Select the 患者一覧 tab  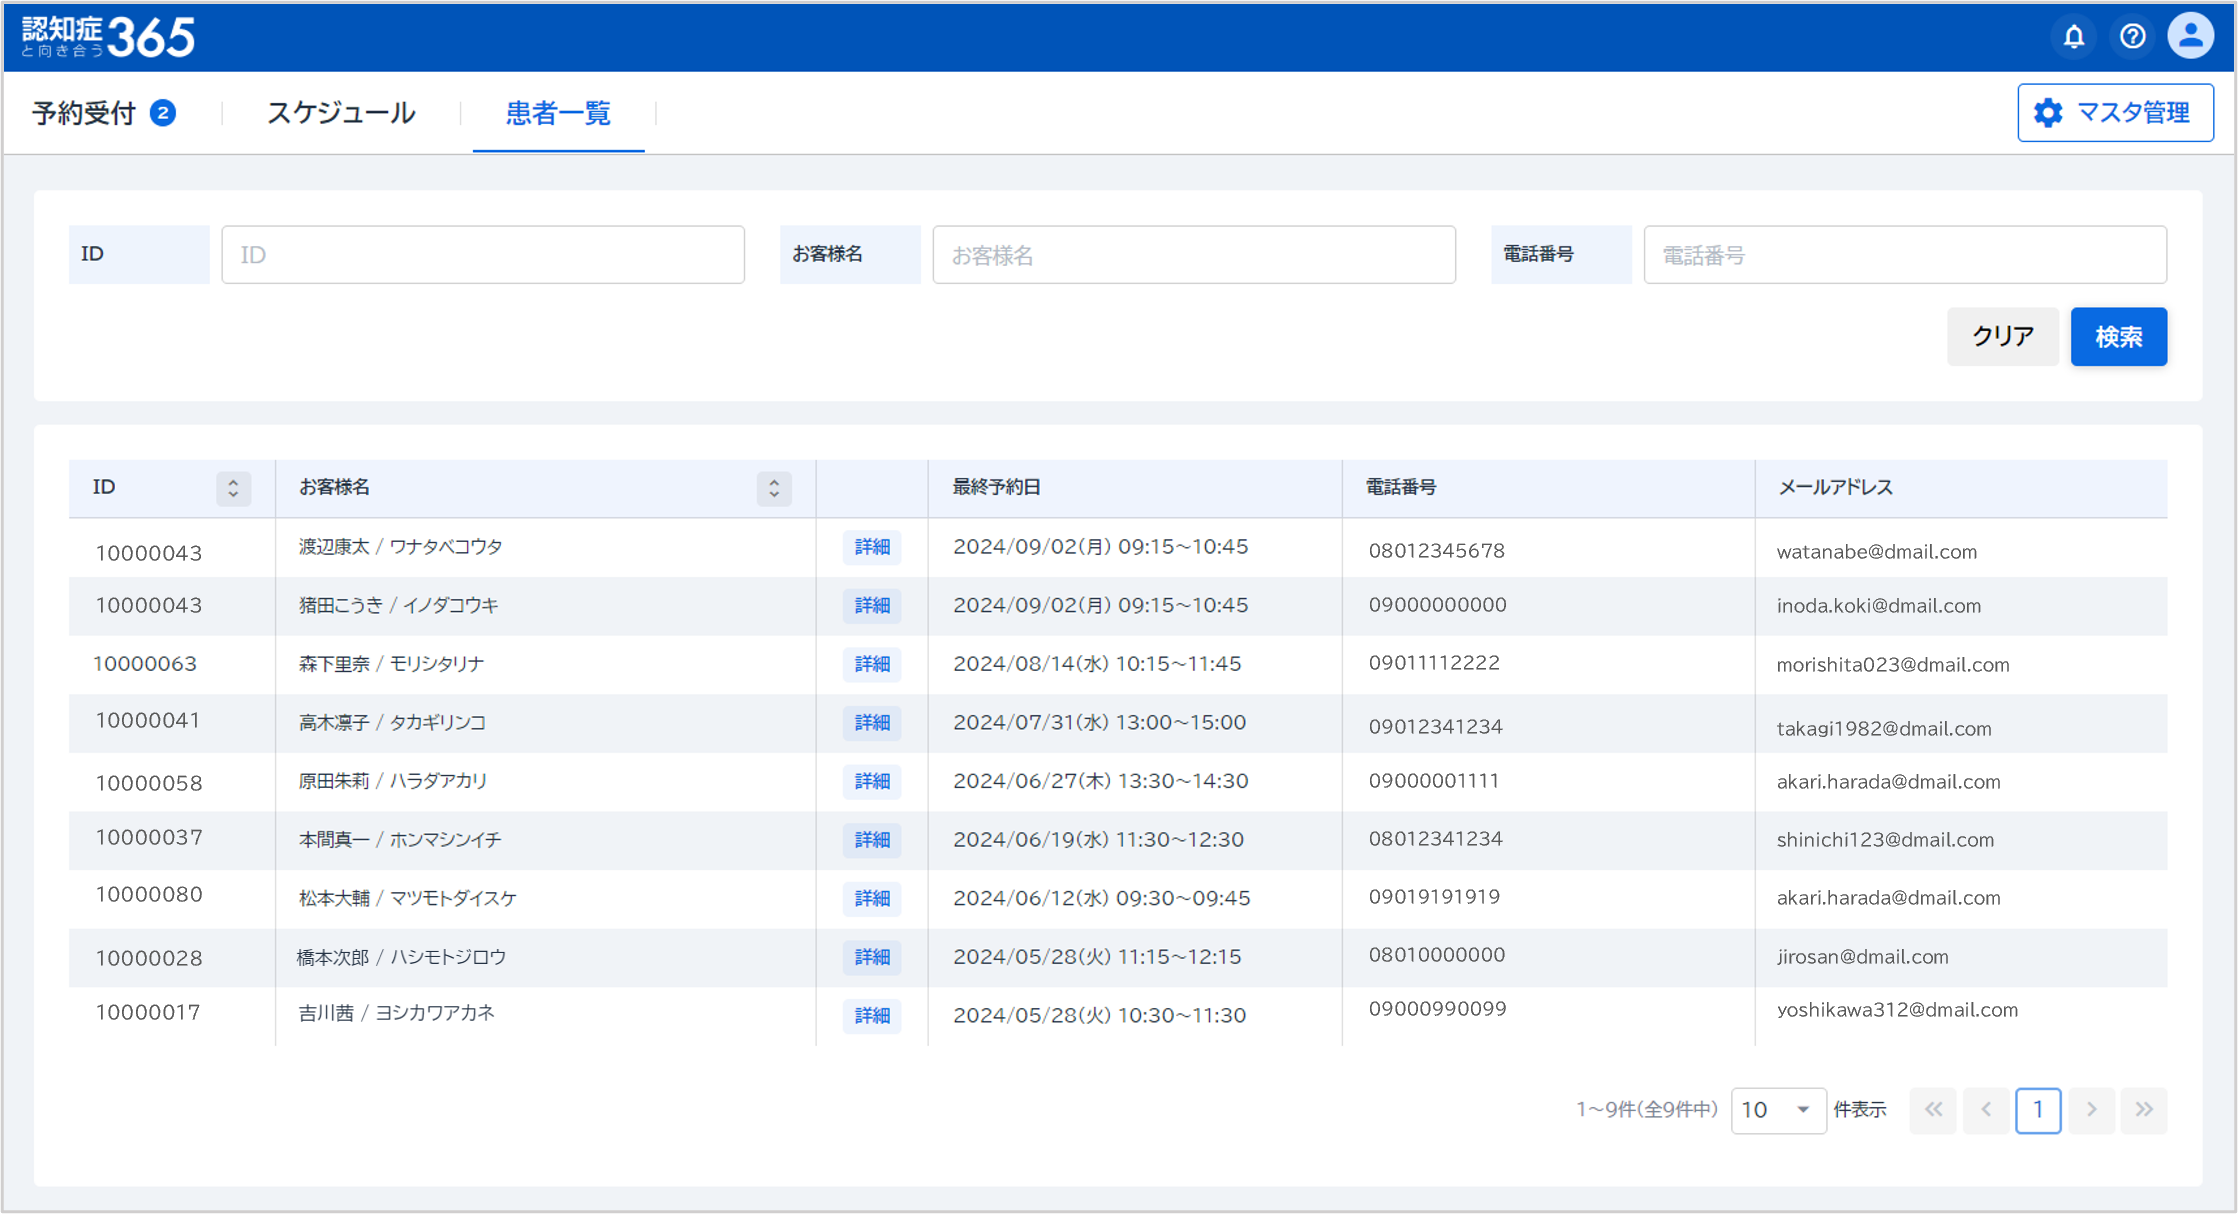pyautogui.click(x=558, y=113)
